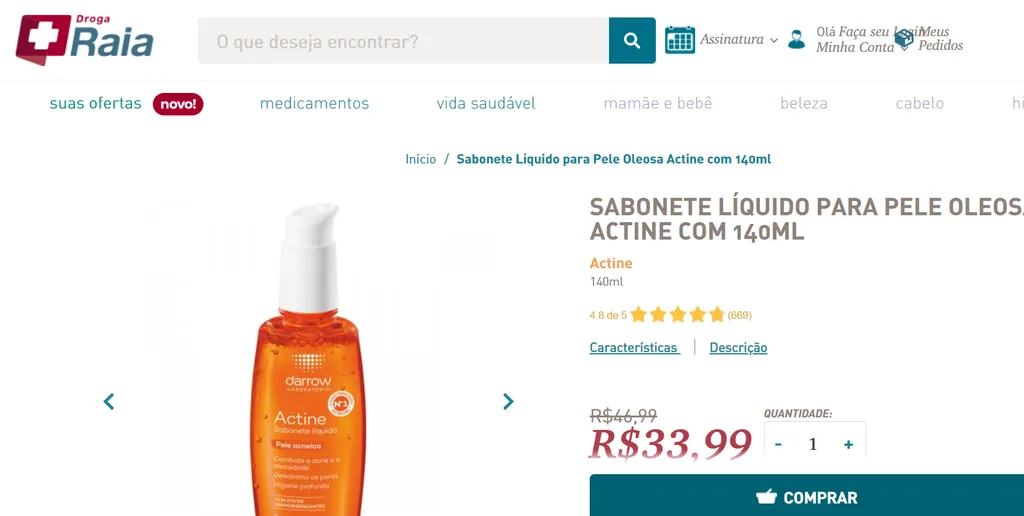Image resolution: width=1024 pixels, height=516 pixels.
Task: Open the vida saudável menu
Action: pos(486,103)
